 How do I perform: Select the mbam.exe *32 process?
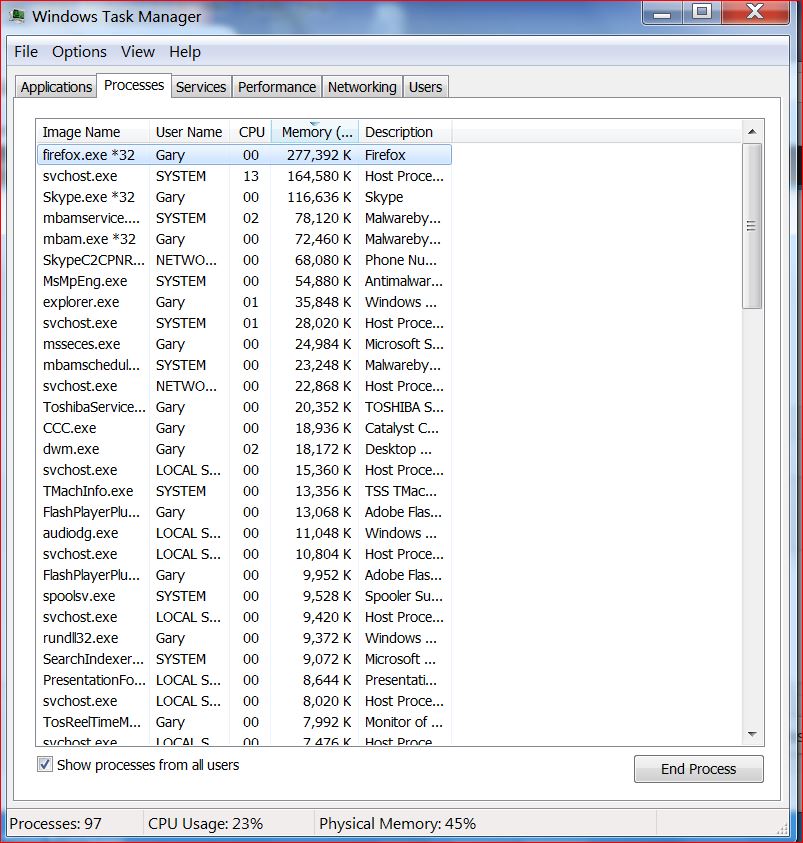pyautogui.click(x=244, y=239)
